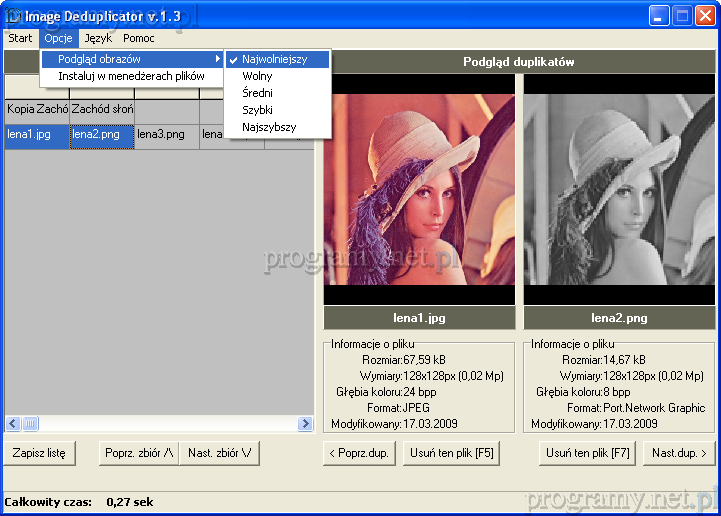Open the Start menu in menu bar

(20, 38)
